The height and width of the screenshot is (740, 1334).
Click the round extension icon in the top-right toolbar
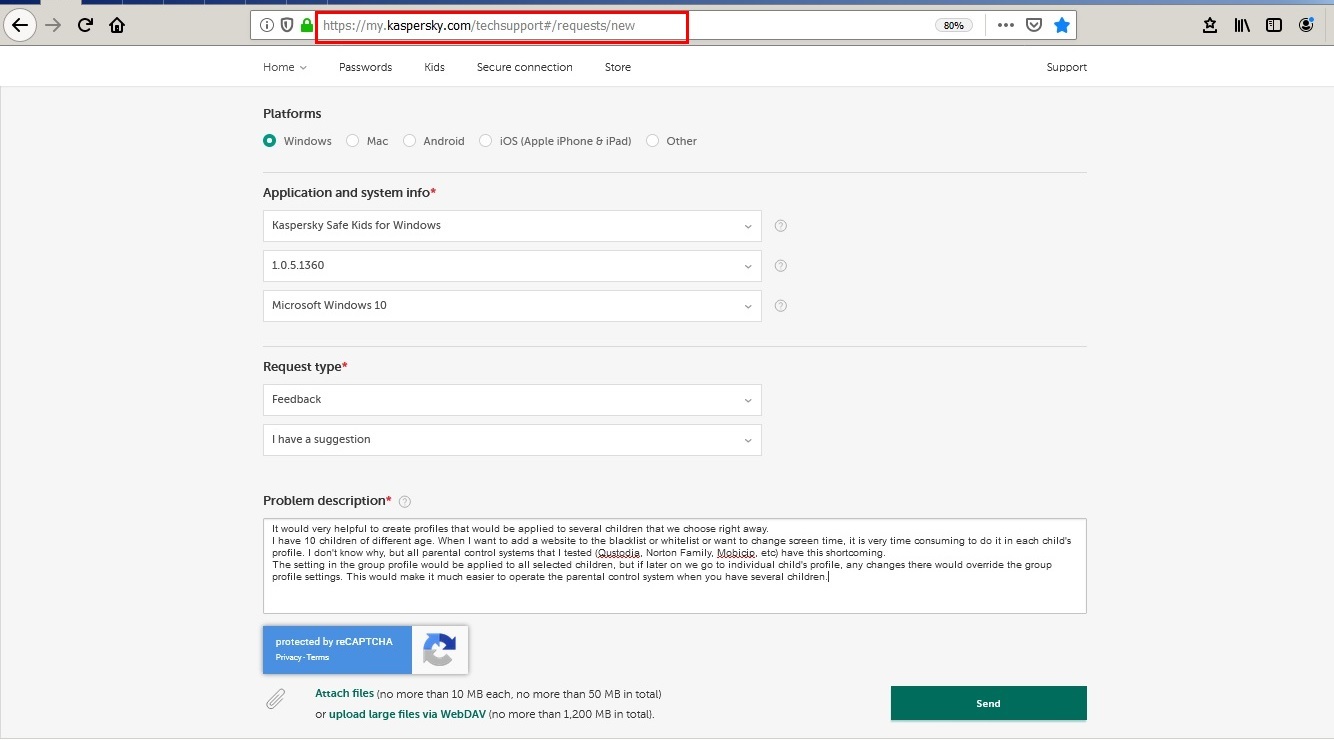[x=1306, y=25]
